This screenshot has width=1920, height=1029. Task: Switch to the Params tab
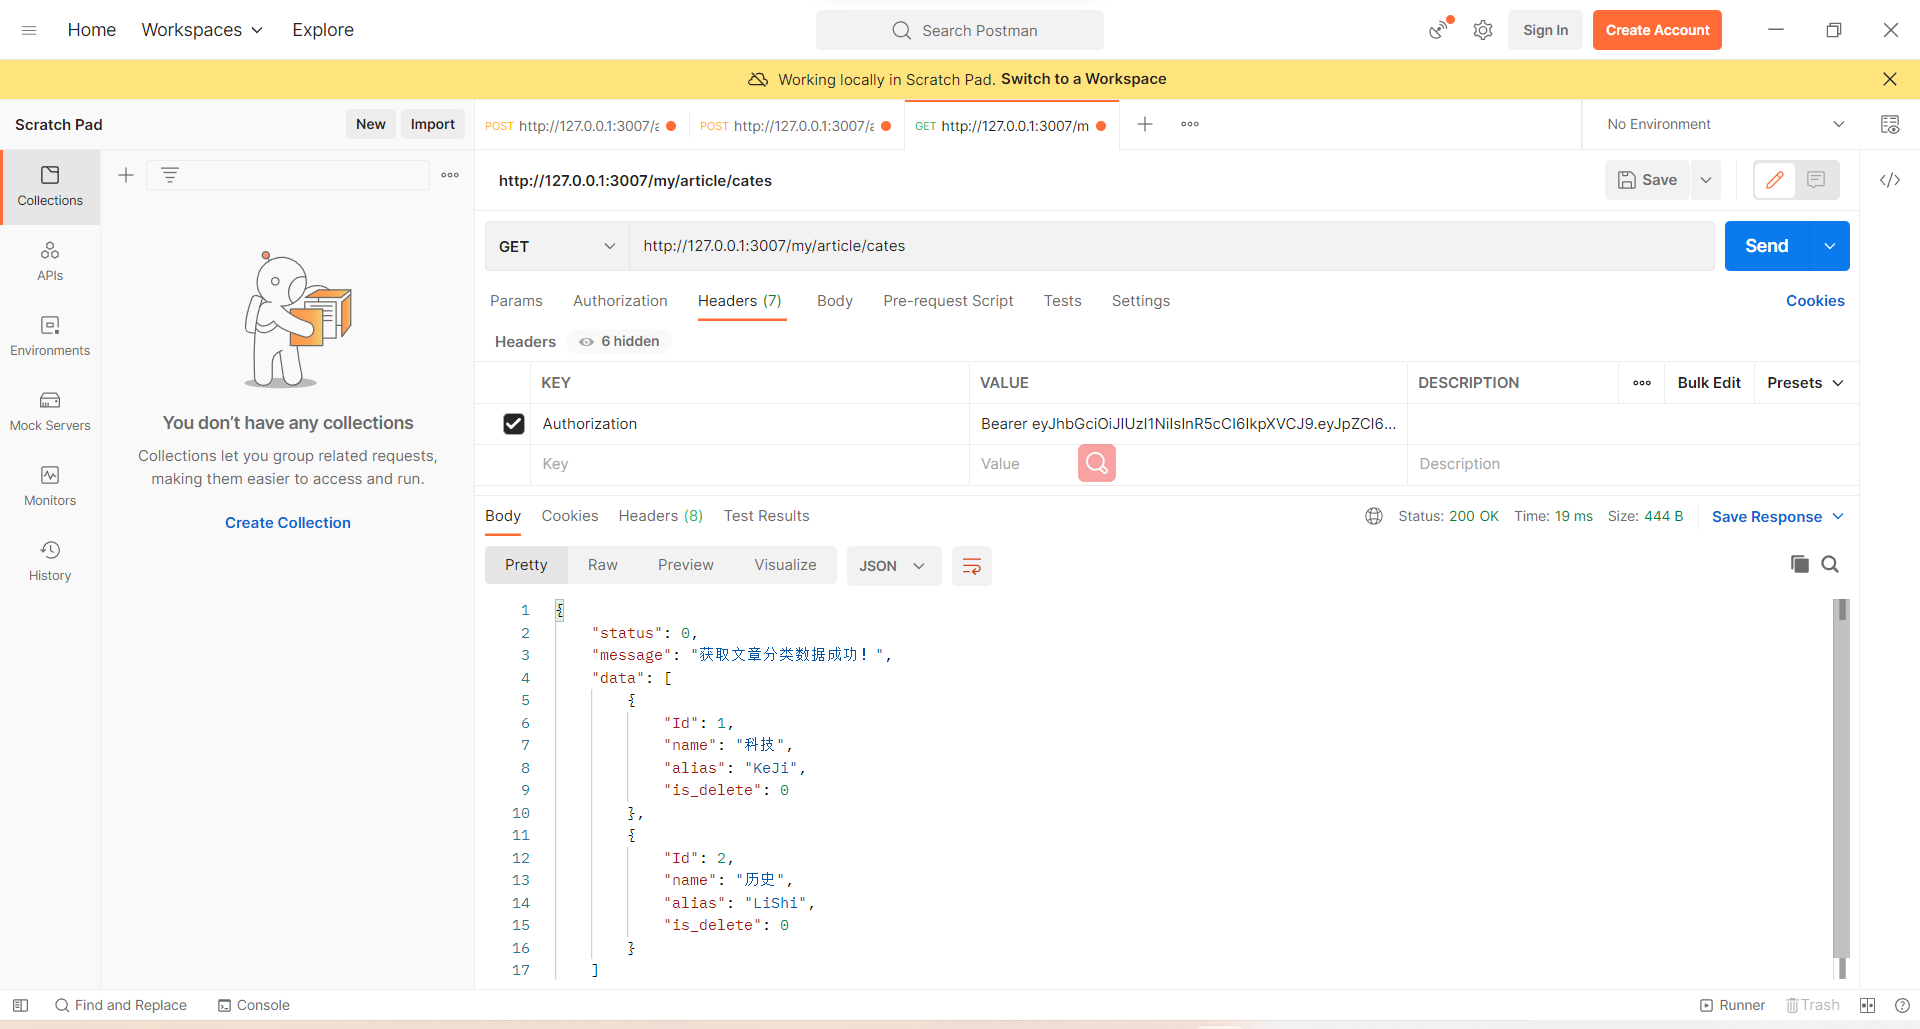pyautogui.click(x=516, y=301)
